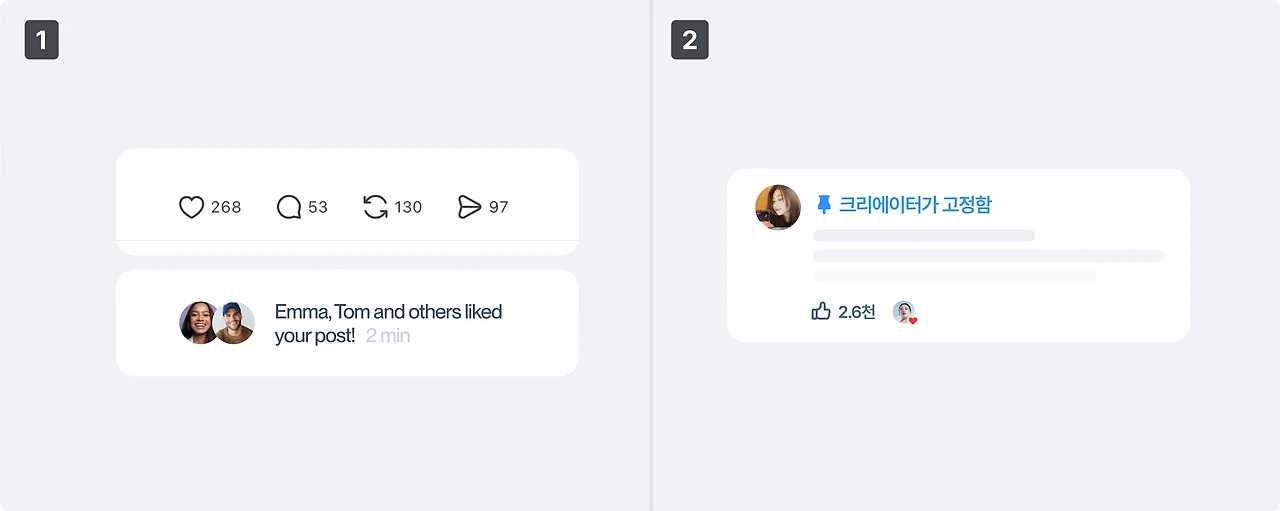Open Emma's profile avatar
The height and width of the screenshot is (511, 1280).
coord(198,323)
